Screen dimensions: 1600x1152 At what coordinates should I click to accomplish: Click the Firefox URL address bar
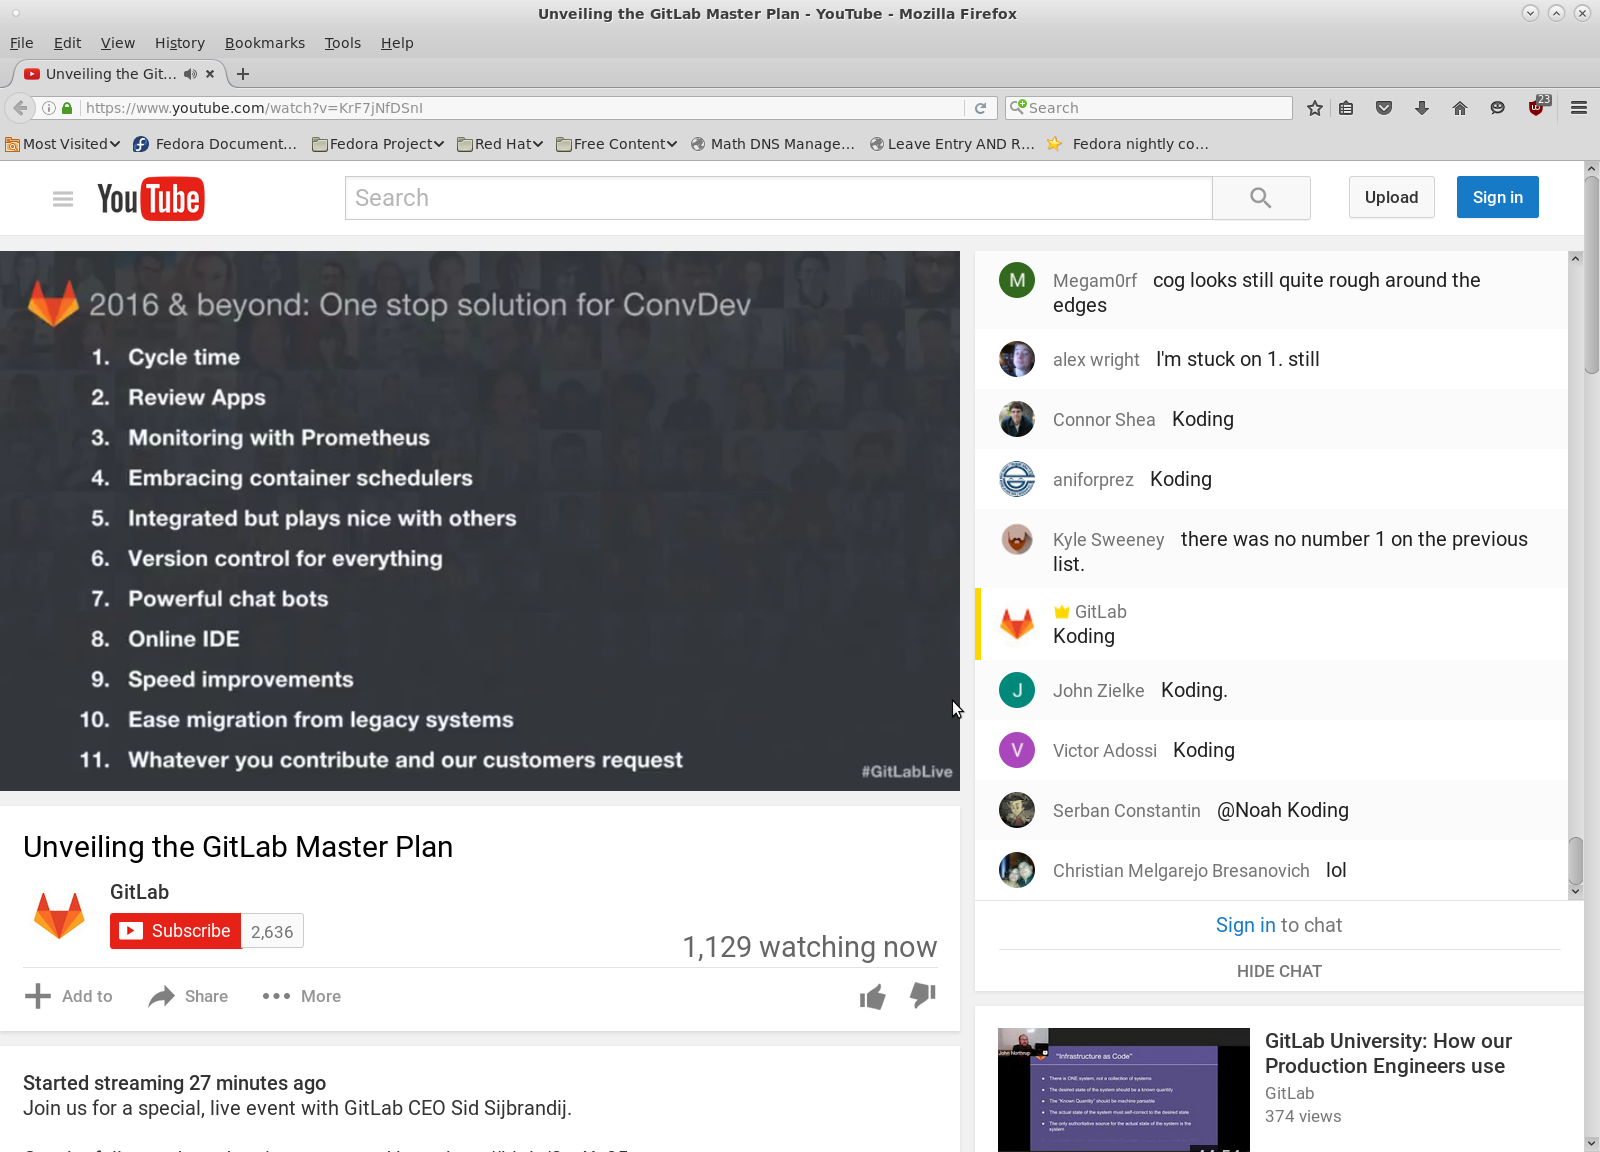(x=520, y=108)
